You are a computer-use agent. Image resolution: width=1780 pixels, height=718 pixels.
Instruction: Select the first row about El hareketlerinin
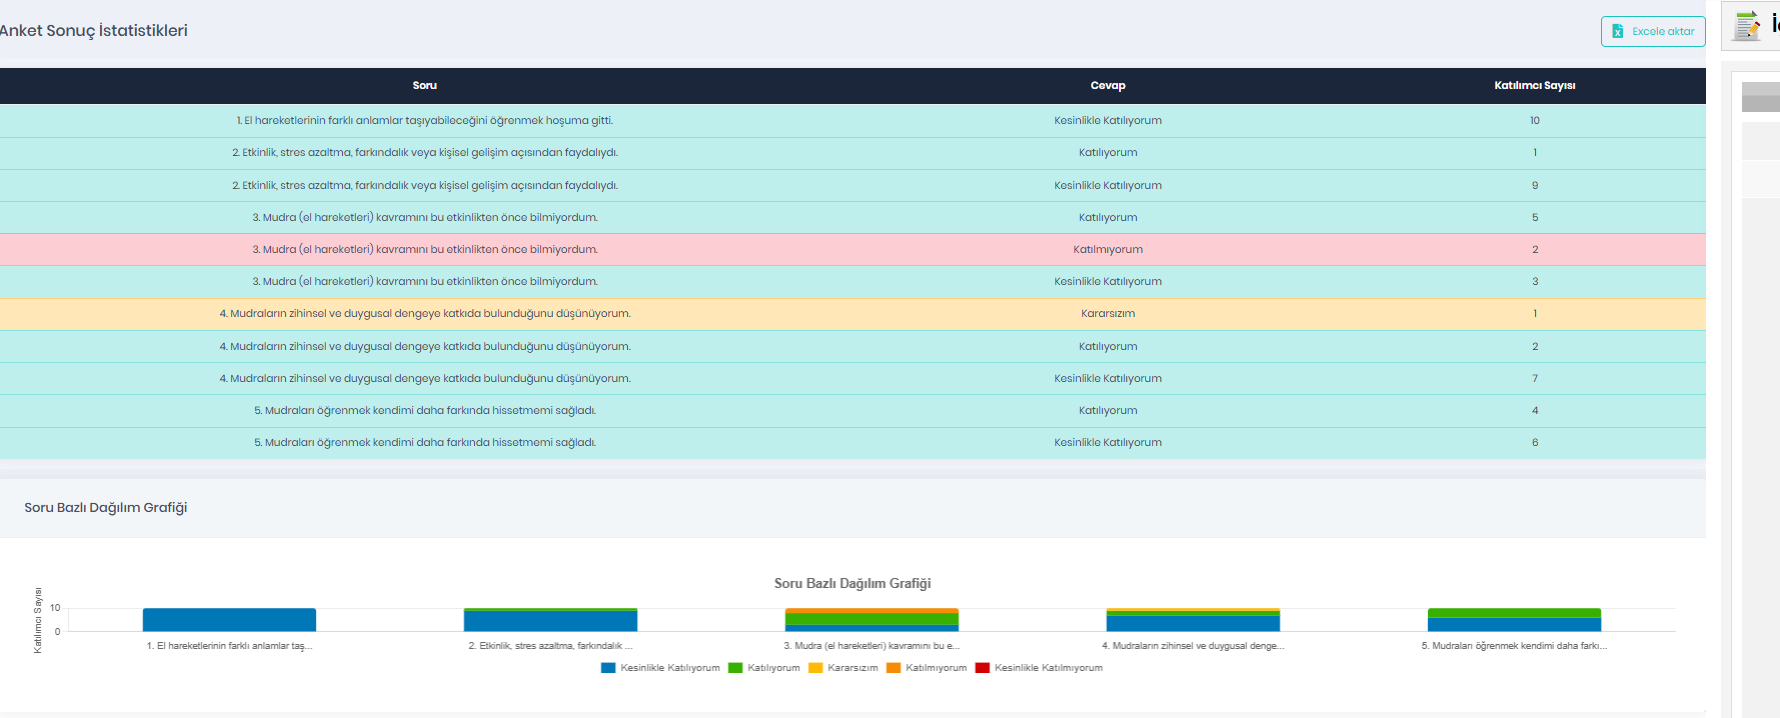[852, 121]
